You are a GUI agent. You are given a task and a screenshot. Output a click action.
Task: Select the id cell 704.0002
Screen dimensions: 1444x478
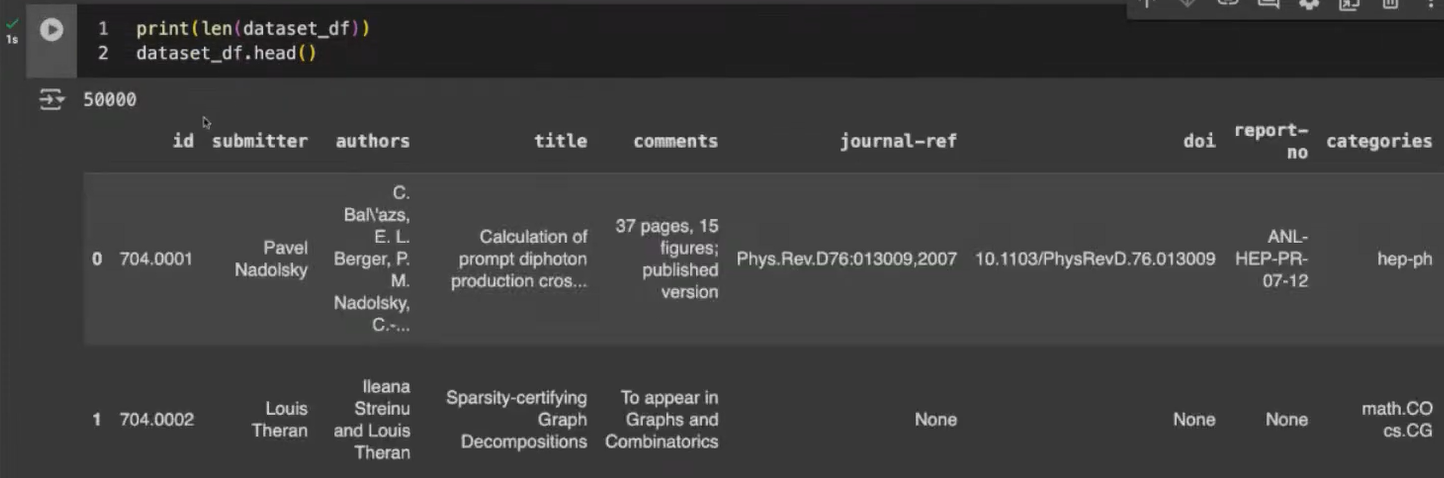(x=156, y=420)
